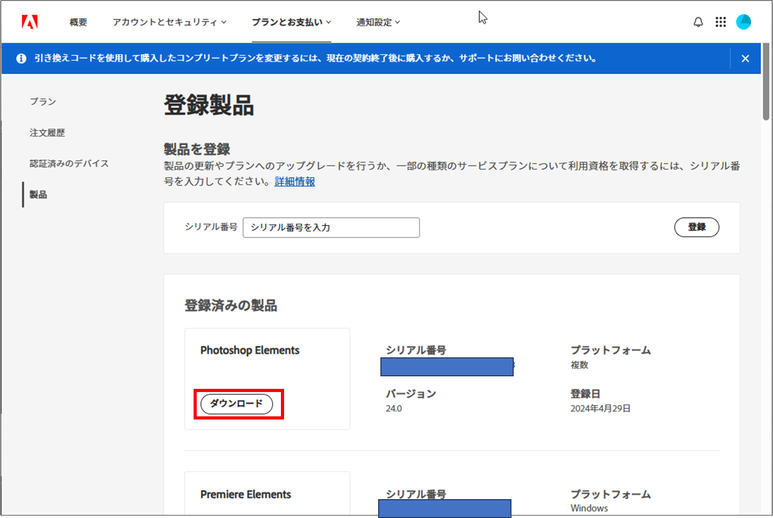The image size is (773, 518).
Task: Open the notifications bell icon
Action: pyautogui.click(x=698, y=22)
